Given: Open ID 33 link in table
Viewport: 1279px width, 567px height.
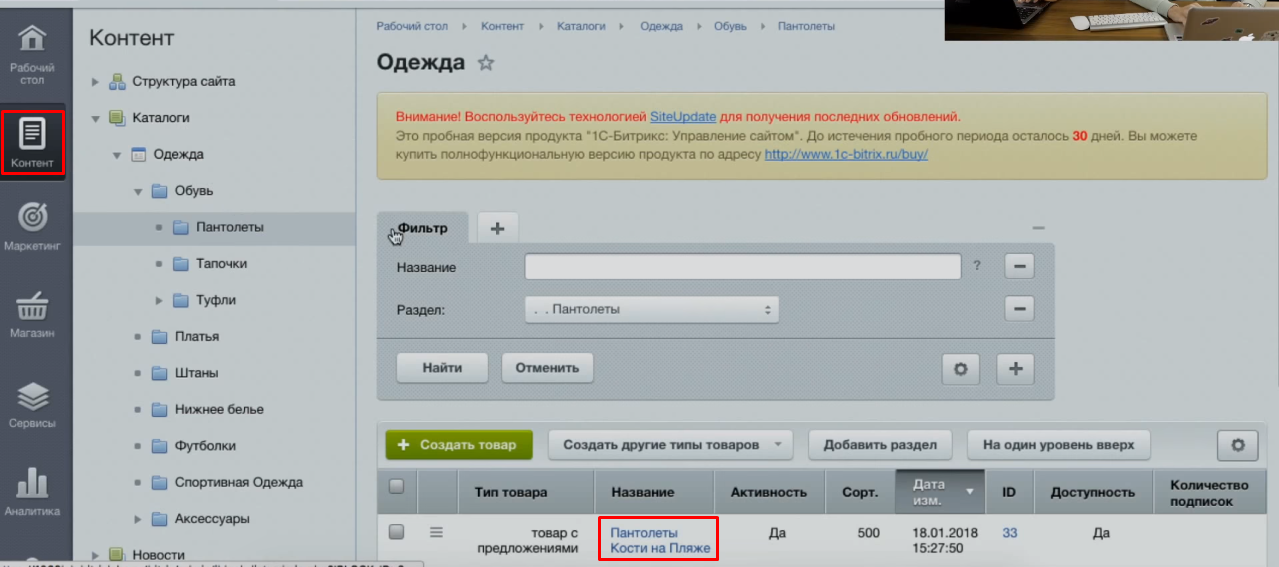Looking at the screenshot, I should click(1010, 533).
